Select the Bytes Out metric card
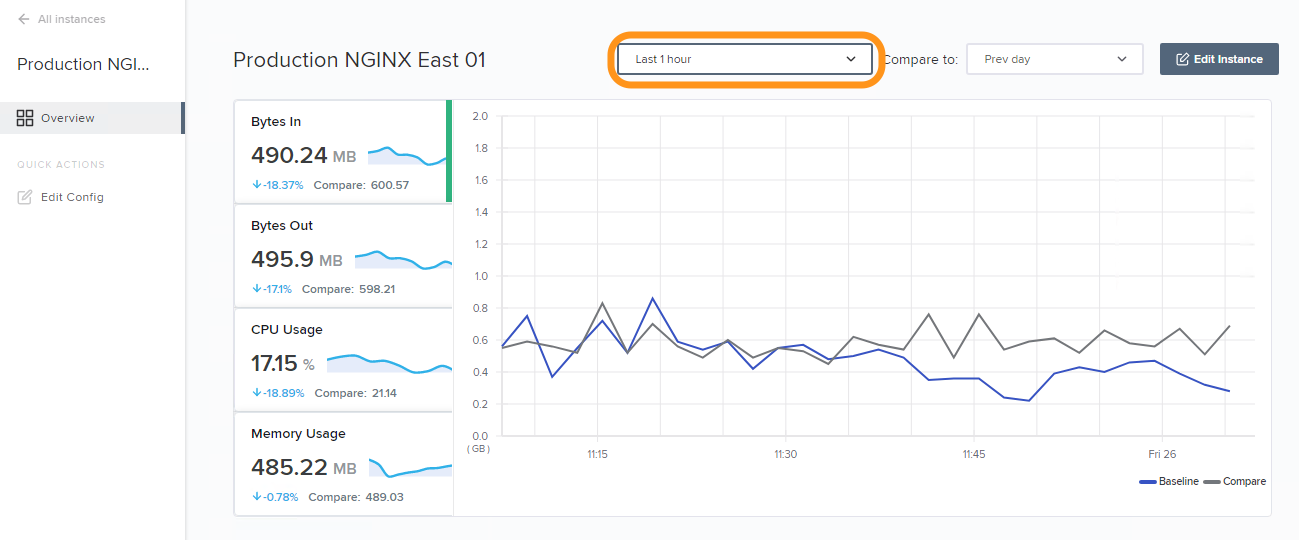The image size is (1299, 540). (x=343, y=256)
